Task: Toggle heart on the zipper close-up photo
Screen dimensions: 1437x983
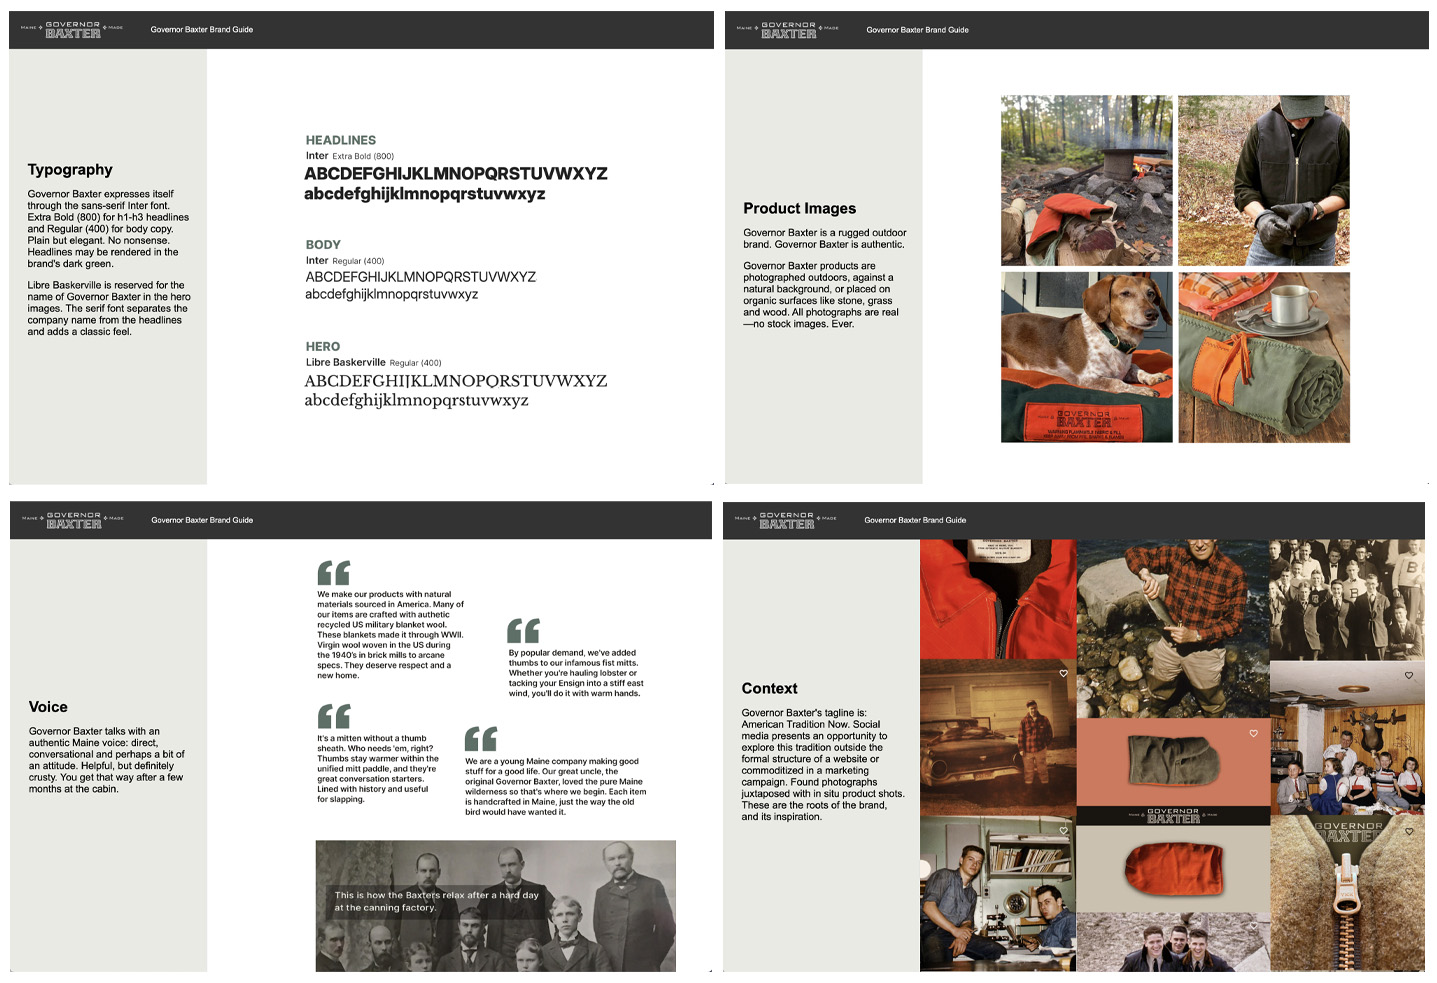Action: pyautogui.click(x=1409, y=831)
